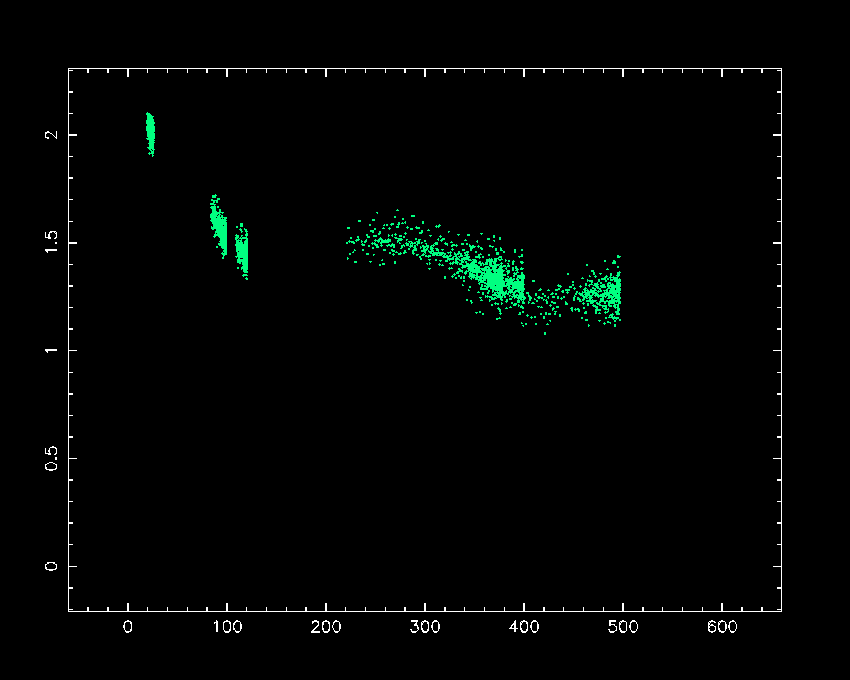
Task: Click the x-axis label 400
Action: (x=524, y=627)
